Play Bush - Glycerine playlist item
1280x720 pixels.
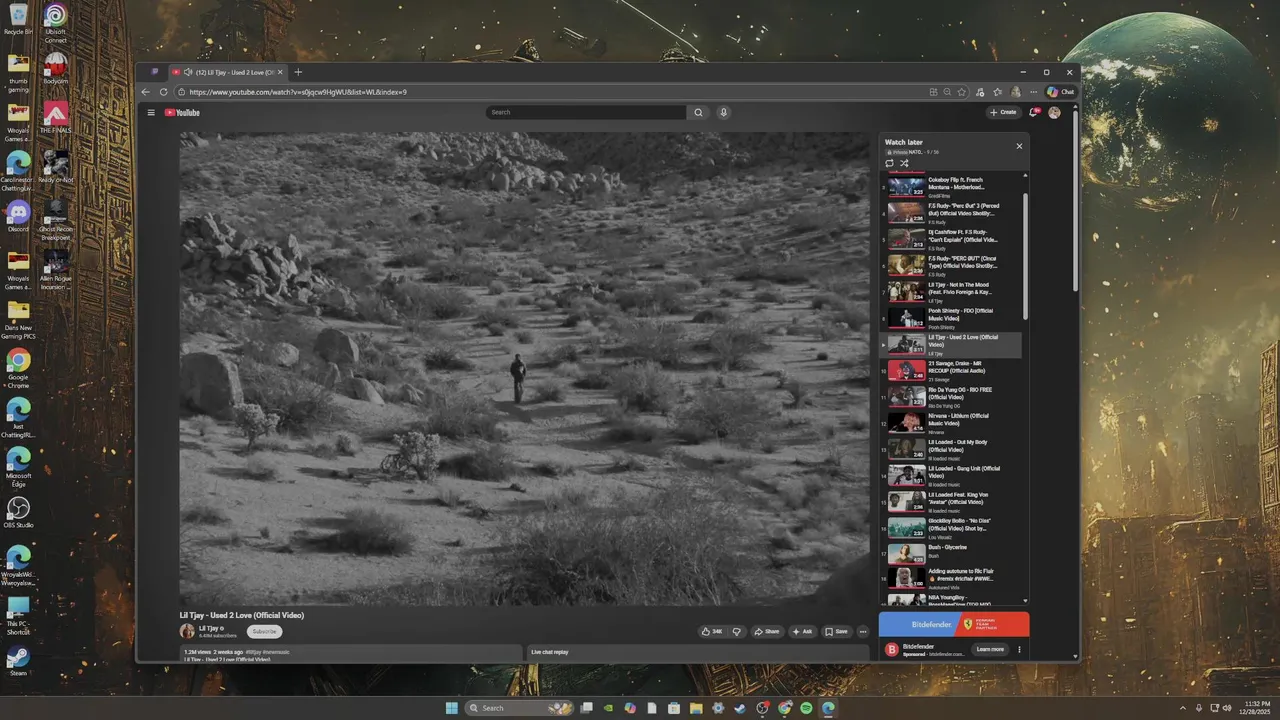coord(952,553)
